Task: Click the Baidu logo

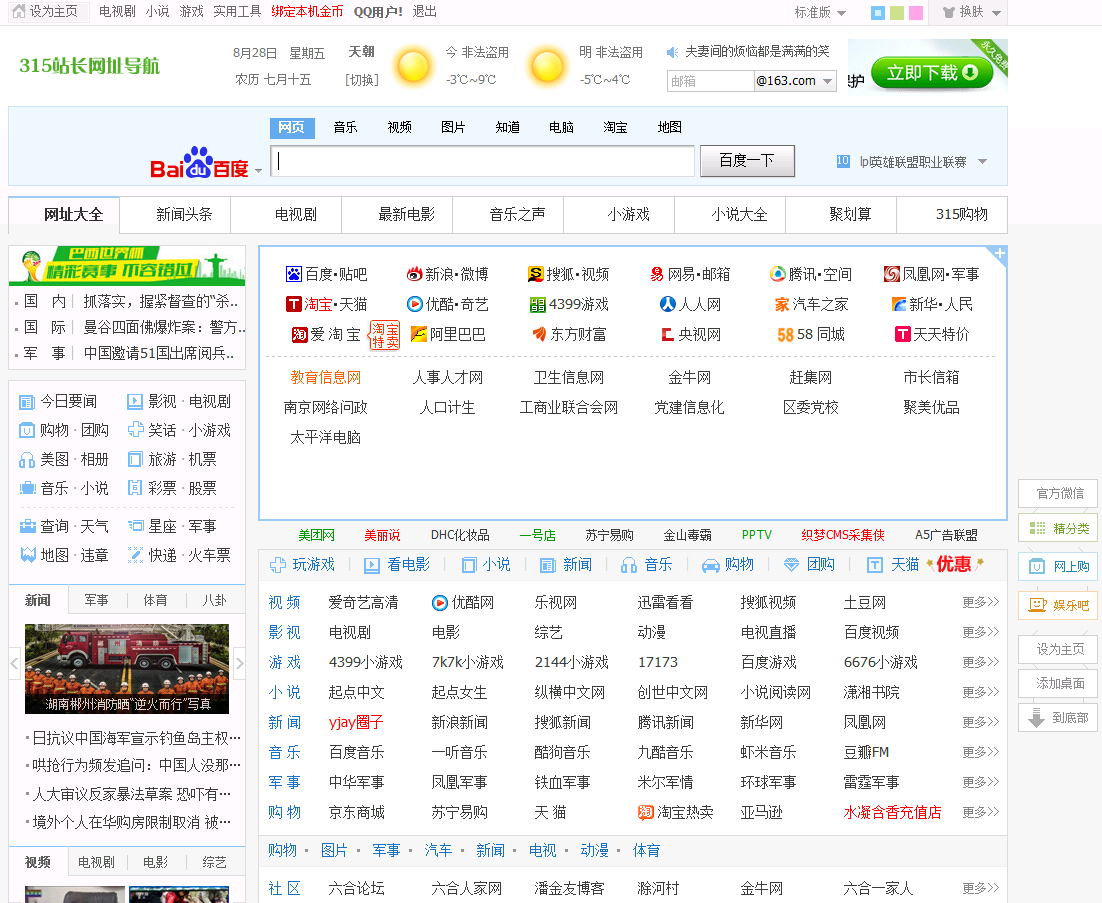Action: point(199,163)
